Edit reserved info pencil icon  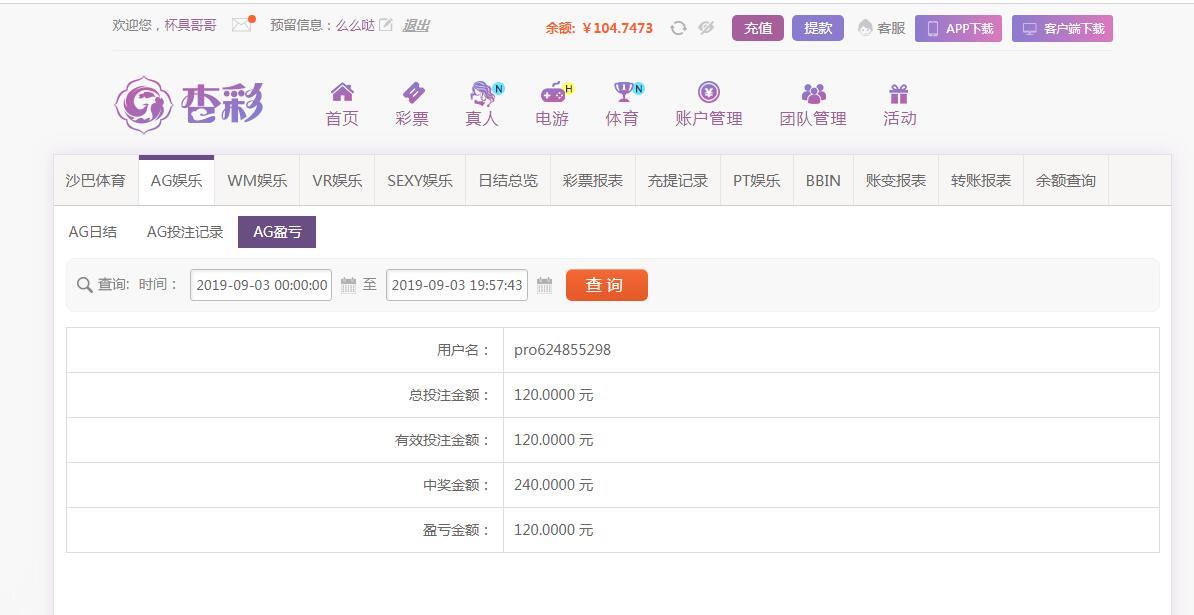(386, 24)
